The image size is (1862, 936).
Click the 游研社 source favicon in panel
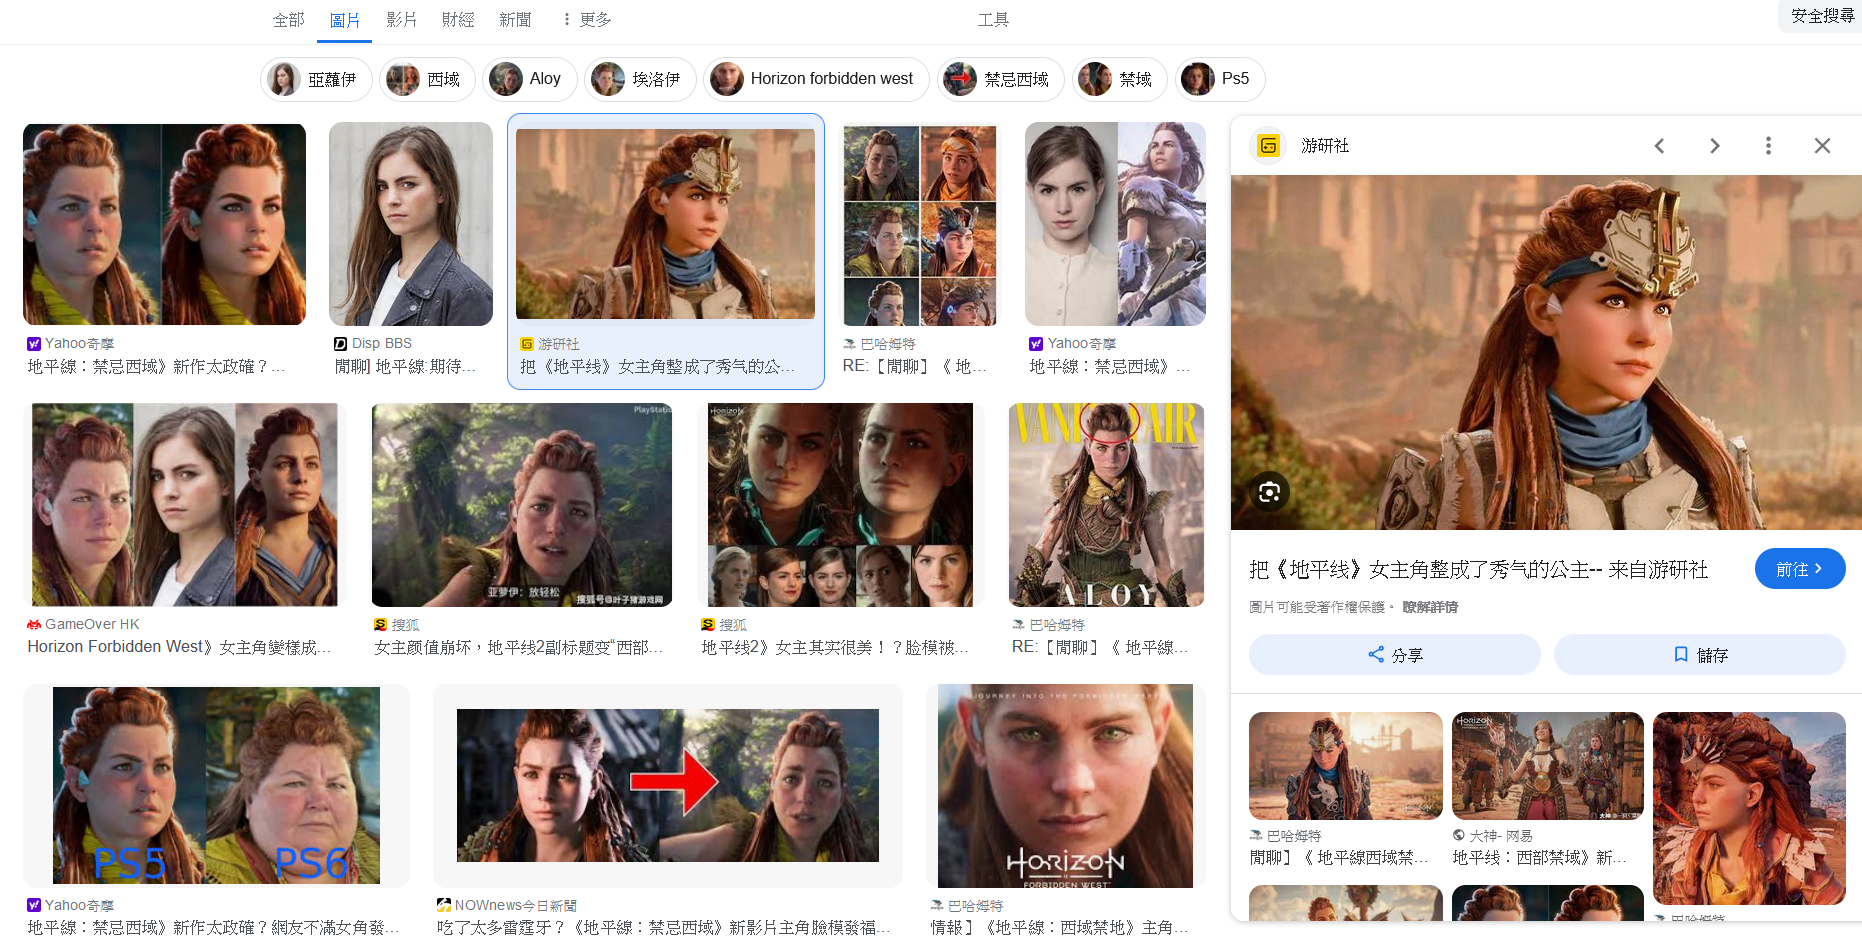coord(1268,146)
